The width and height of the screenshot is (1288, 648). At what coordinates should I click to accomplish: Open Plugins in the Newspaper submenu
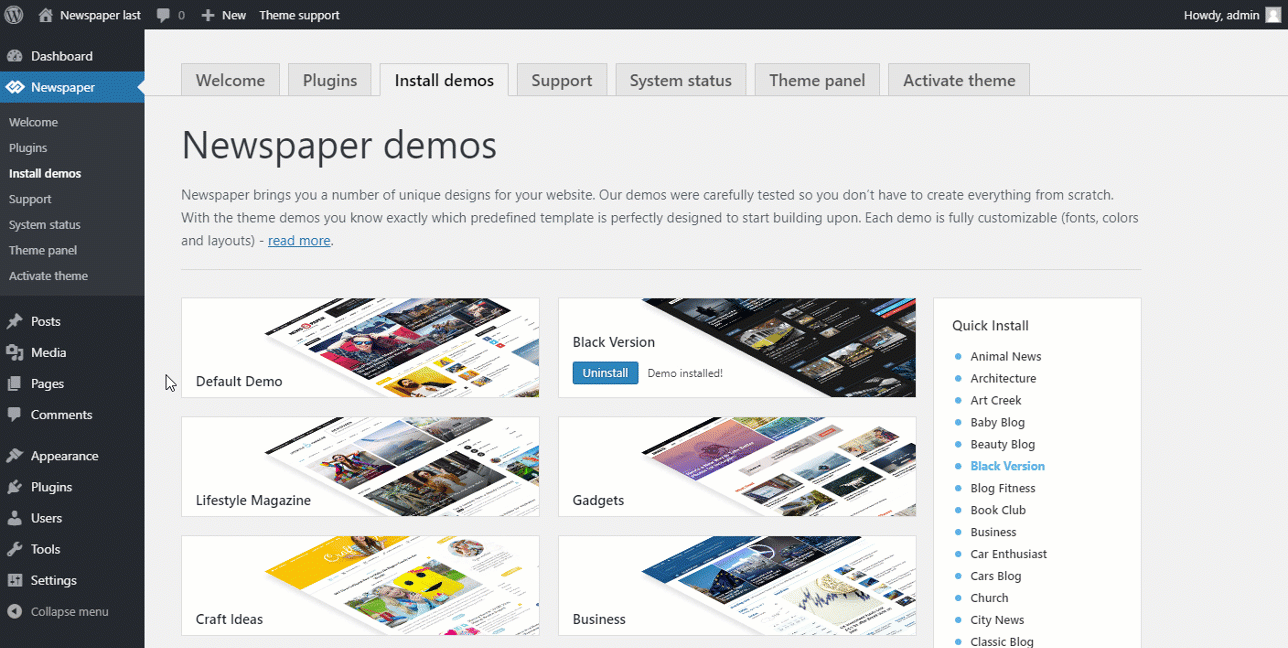pyautogui.click(x=28, y=148)
